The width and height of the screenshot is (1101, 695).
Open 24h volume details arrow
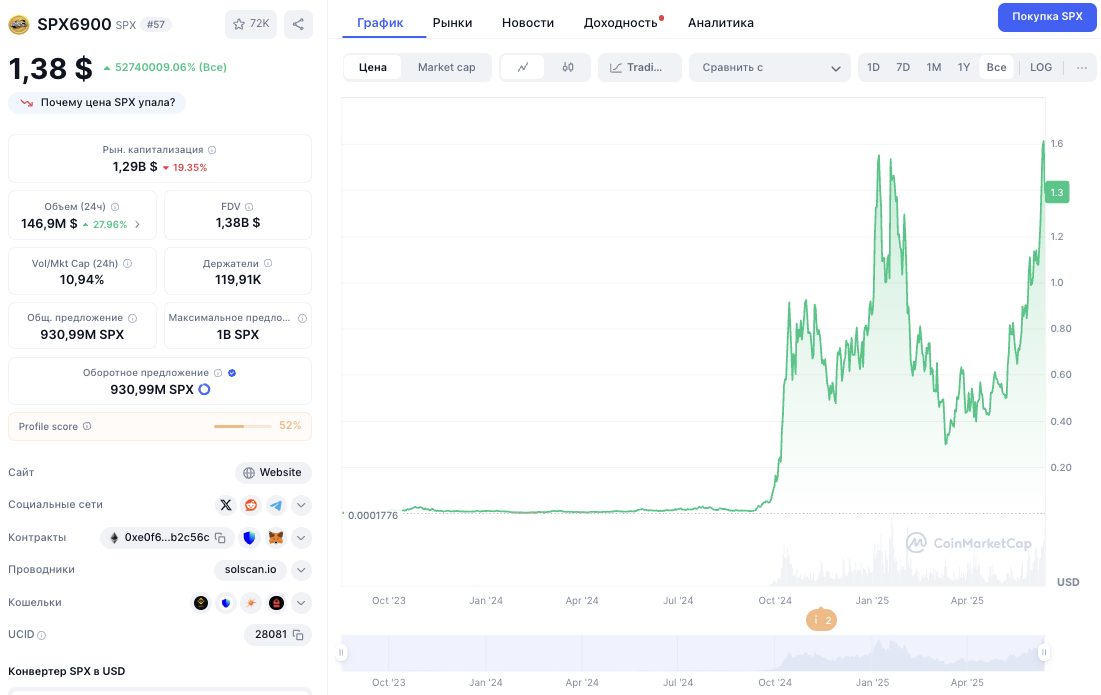(138, 224)
